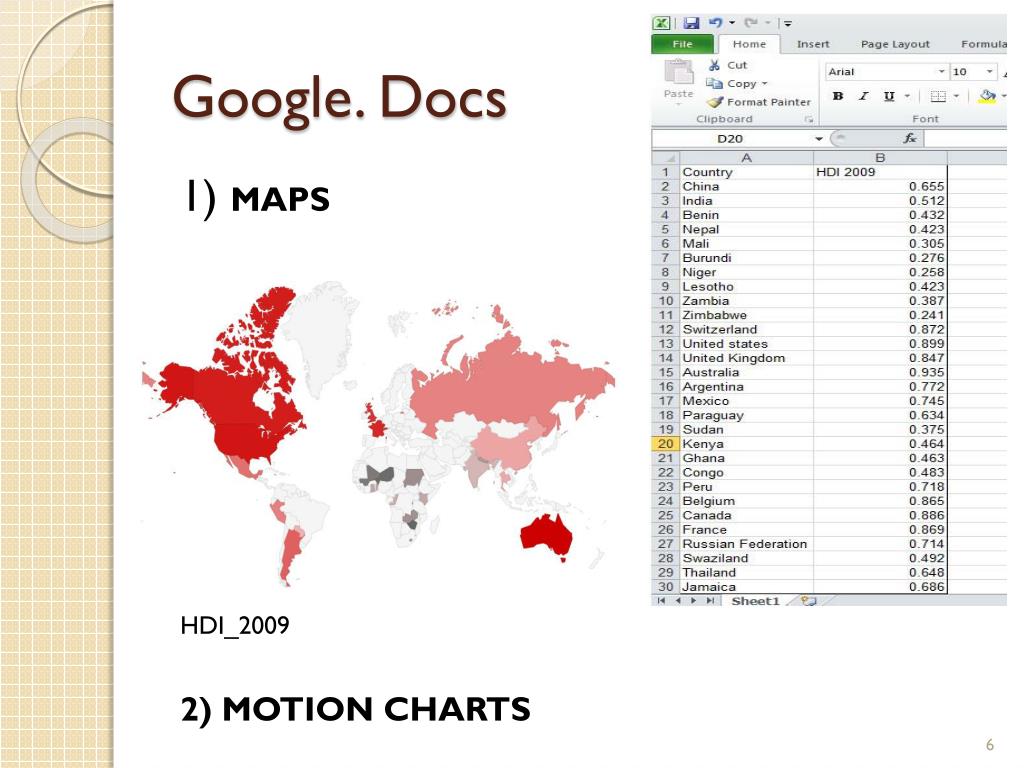1024x768 pixels.
Task: Click the greyed Redo arrow
Action: 750,23
